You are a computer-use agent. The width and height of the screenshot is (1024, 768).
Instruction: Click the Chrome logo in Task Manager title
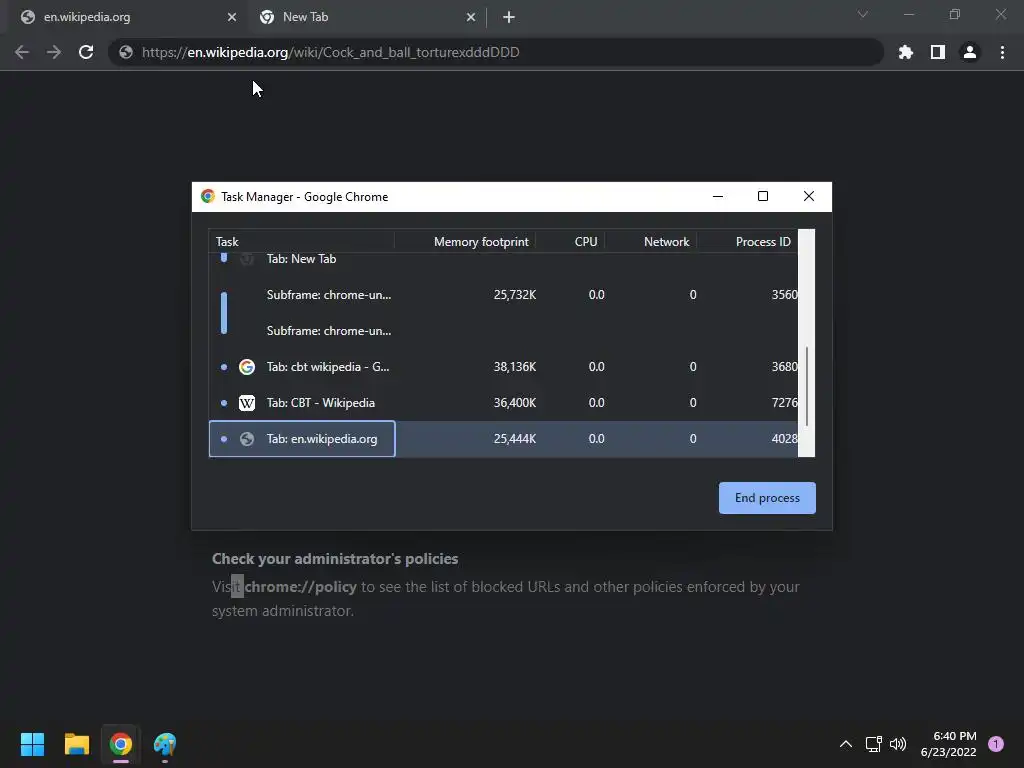pyautogui.click(x=208, y=197)
